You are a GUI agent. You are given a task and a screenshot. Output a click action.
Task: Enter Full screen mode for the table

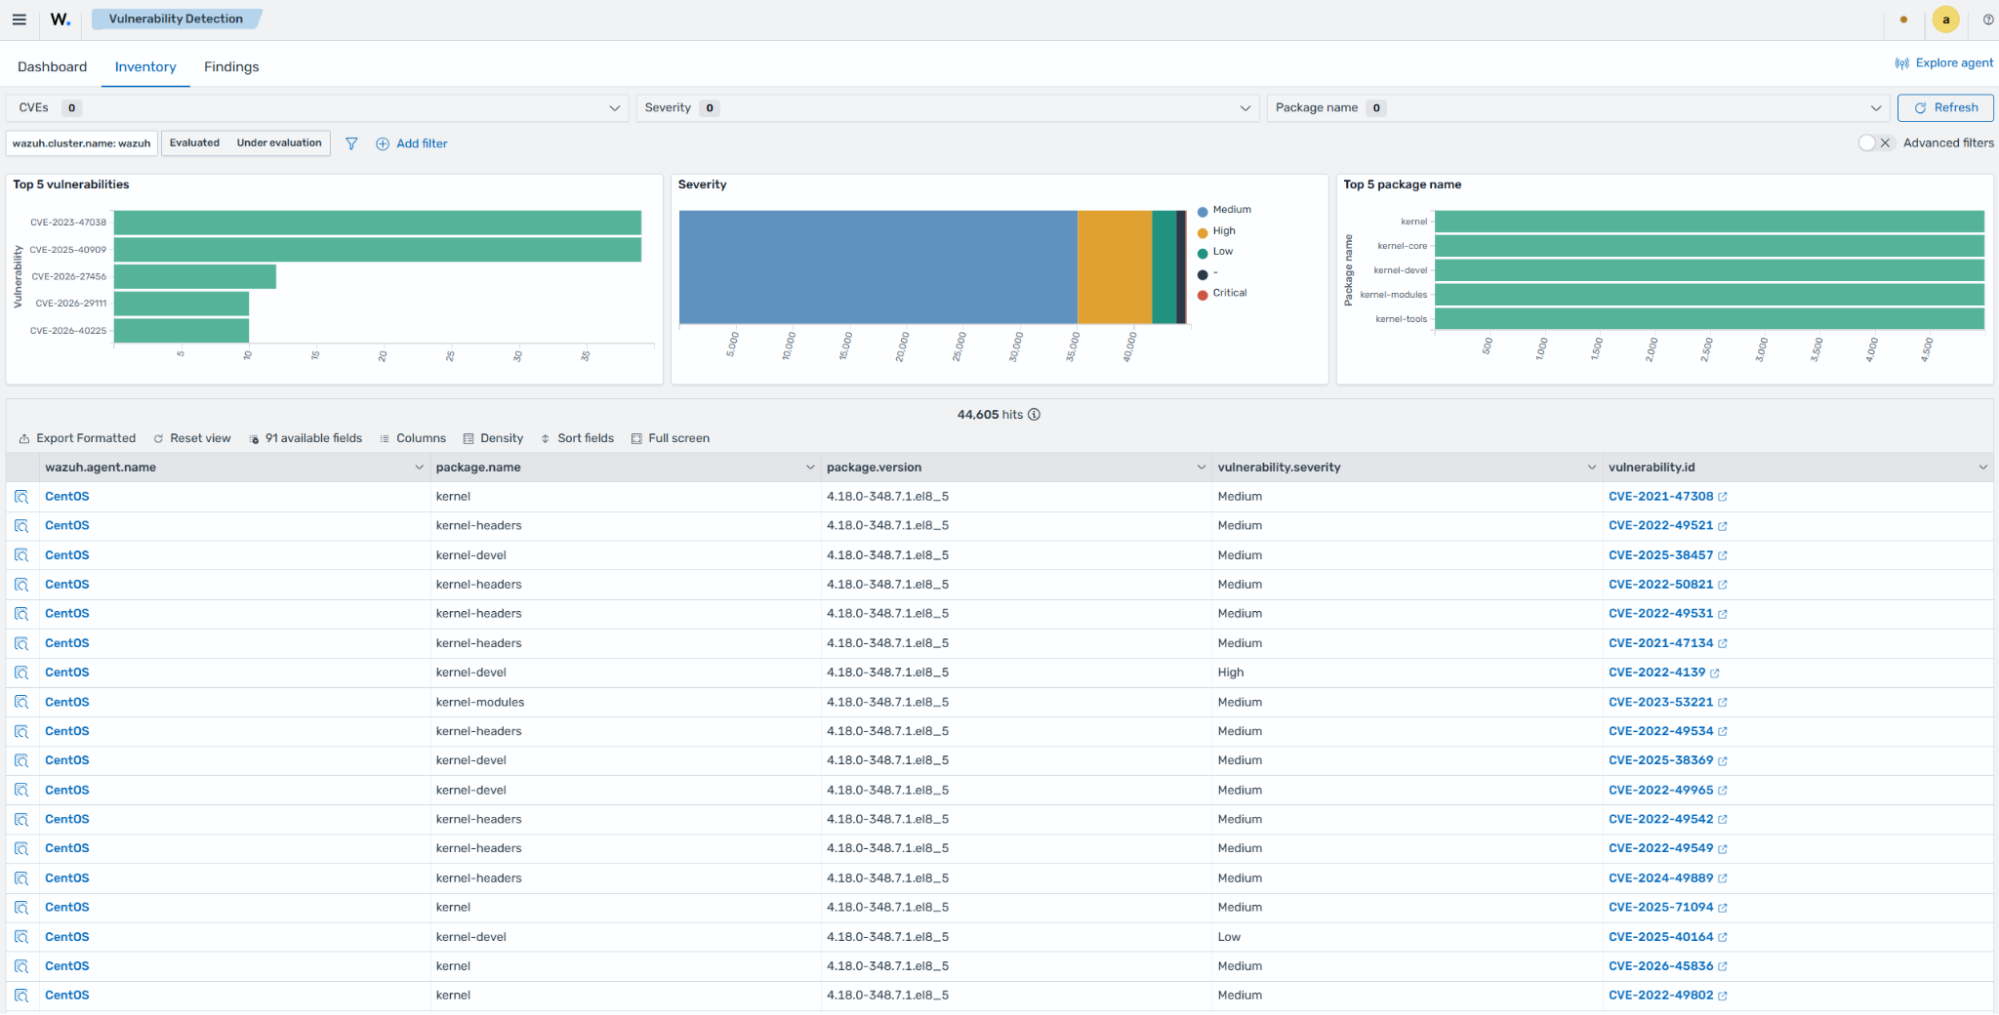[670, 438]
